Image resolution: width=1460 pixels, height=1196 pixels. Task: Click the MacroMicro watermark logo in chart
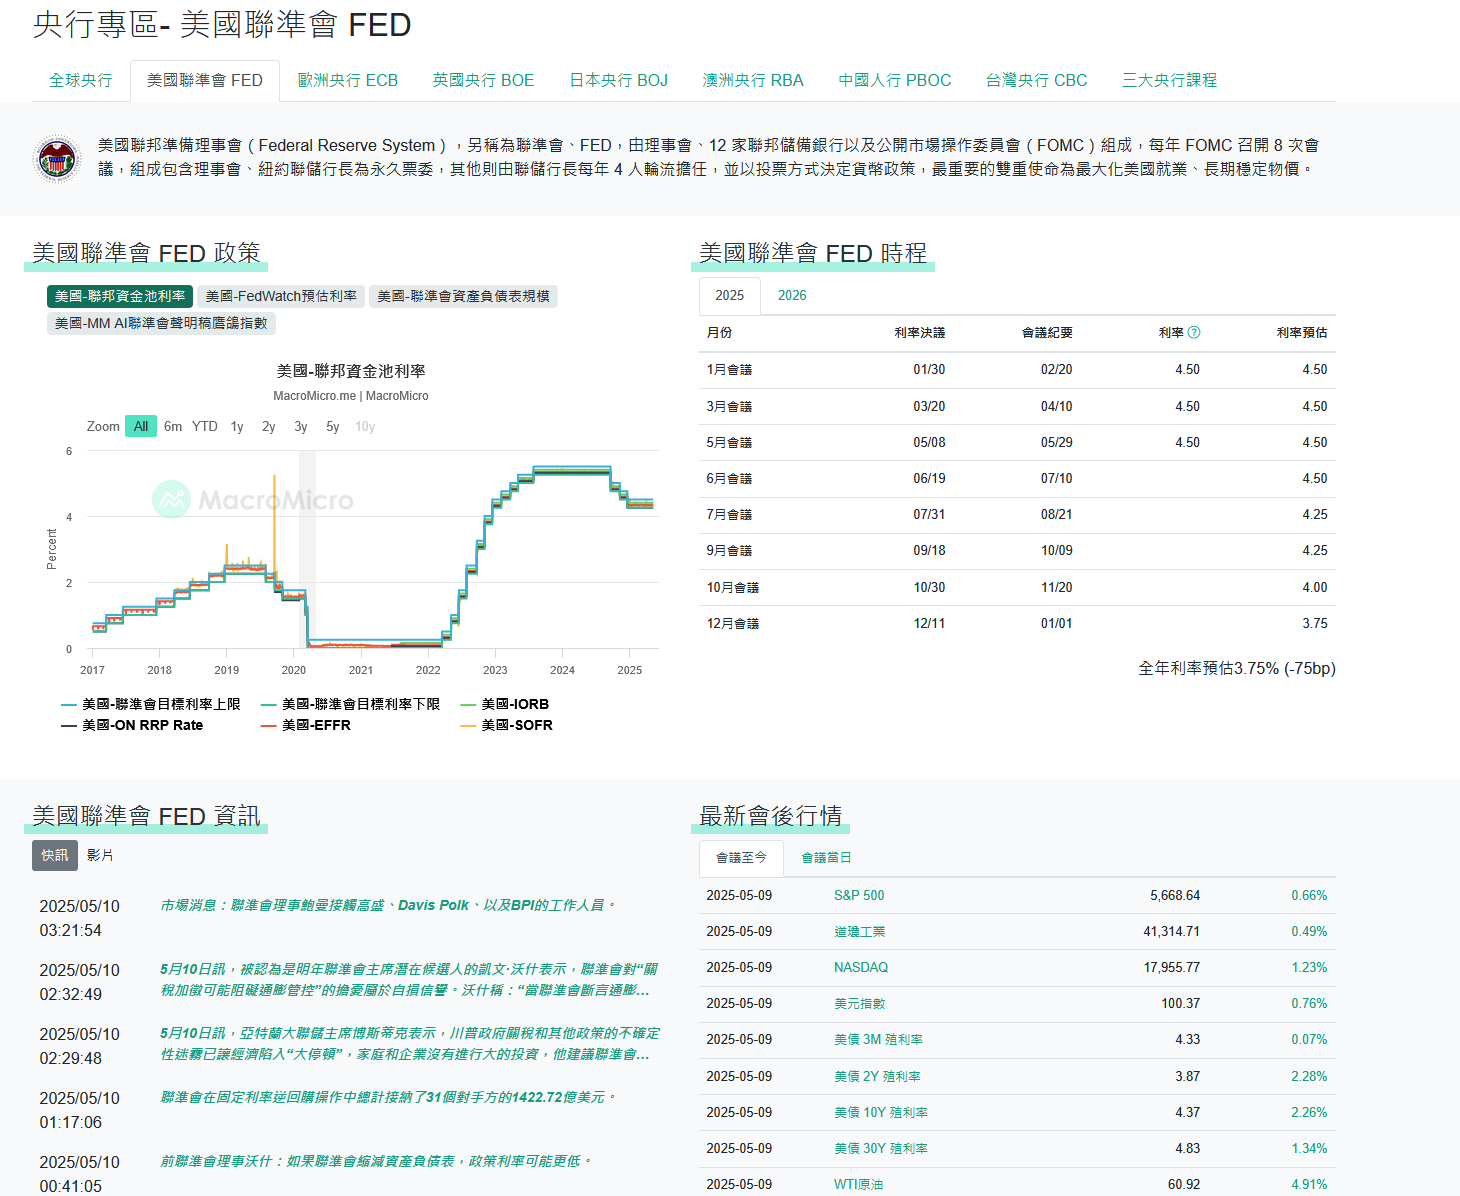pos(253,499)
